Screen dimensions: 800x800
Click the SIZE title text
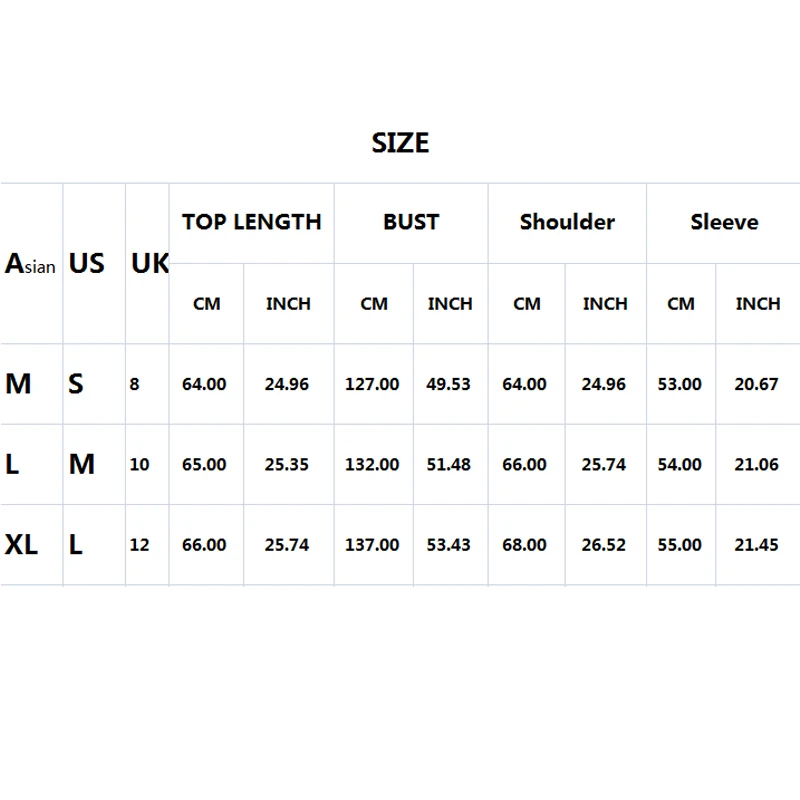[x=400, y=142]
